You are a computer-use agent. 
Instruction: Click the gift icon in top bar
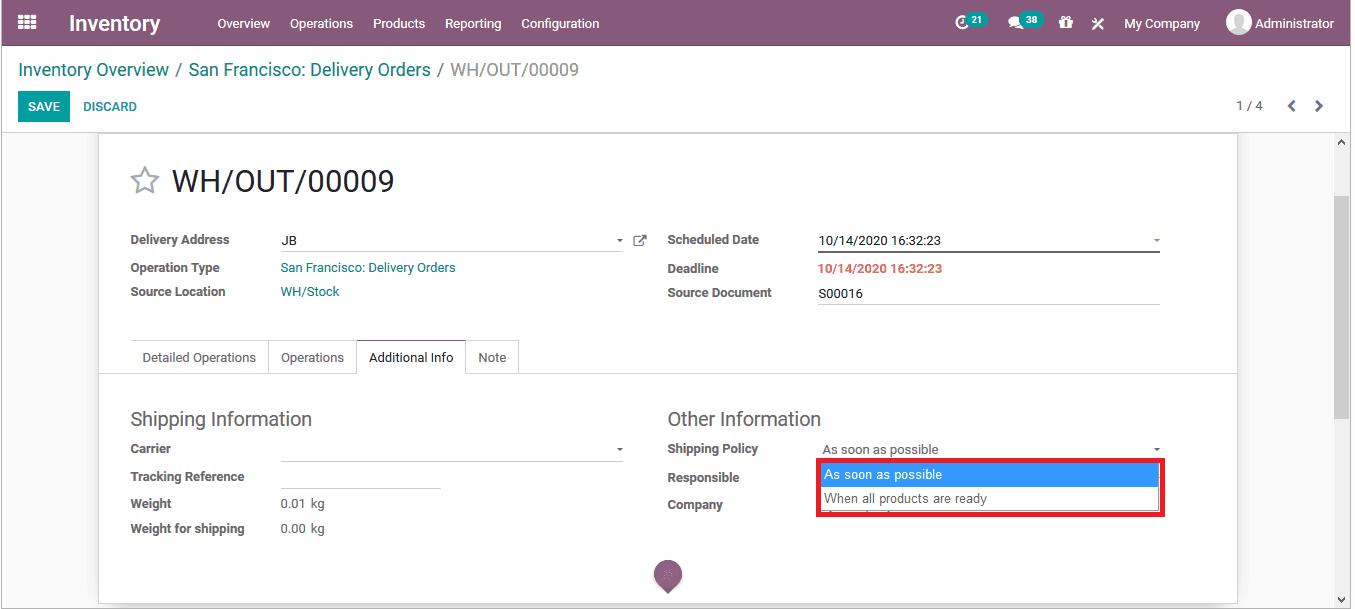(x=1066, y=22)
